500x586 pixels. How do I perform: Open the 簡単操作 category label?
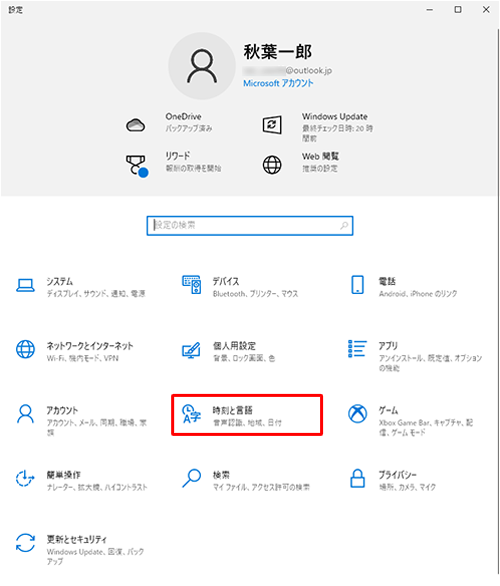[63, 475]
